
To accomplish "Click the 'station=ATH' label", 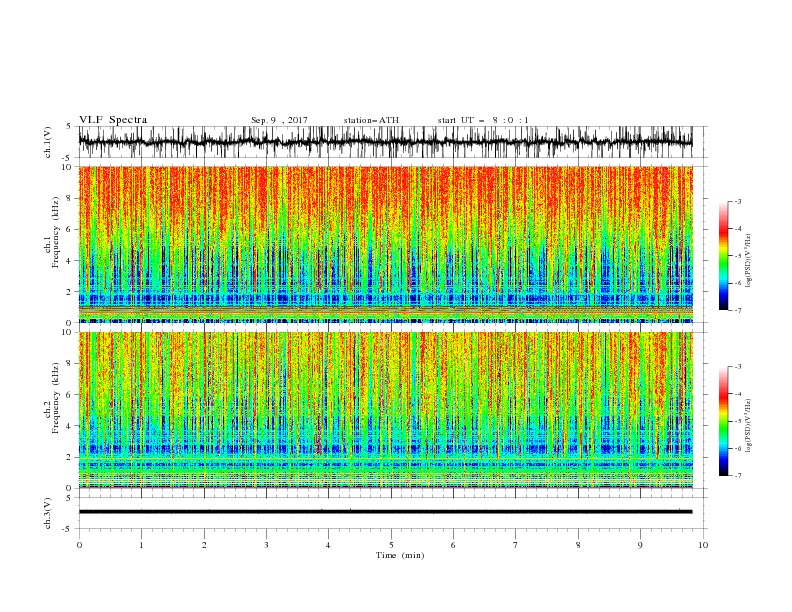I will 371,120.
